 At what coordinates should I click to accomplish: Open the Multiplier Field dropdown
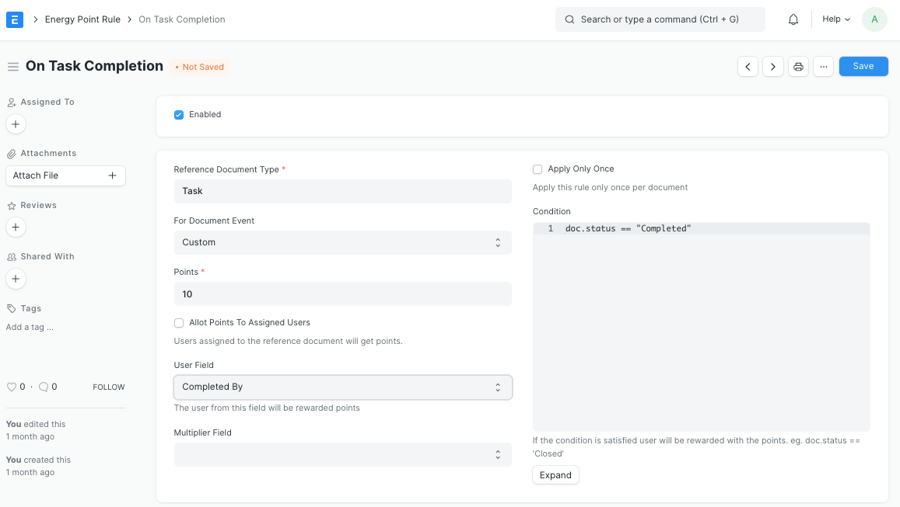pyautogui.click(x=342, y=455)
